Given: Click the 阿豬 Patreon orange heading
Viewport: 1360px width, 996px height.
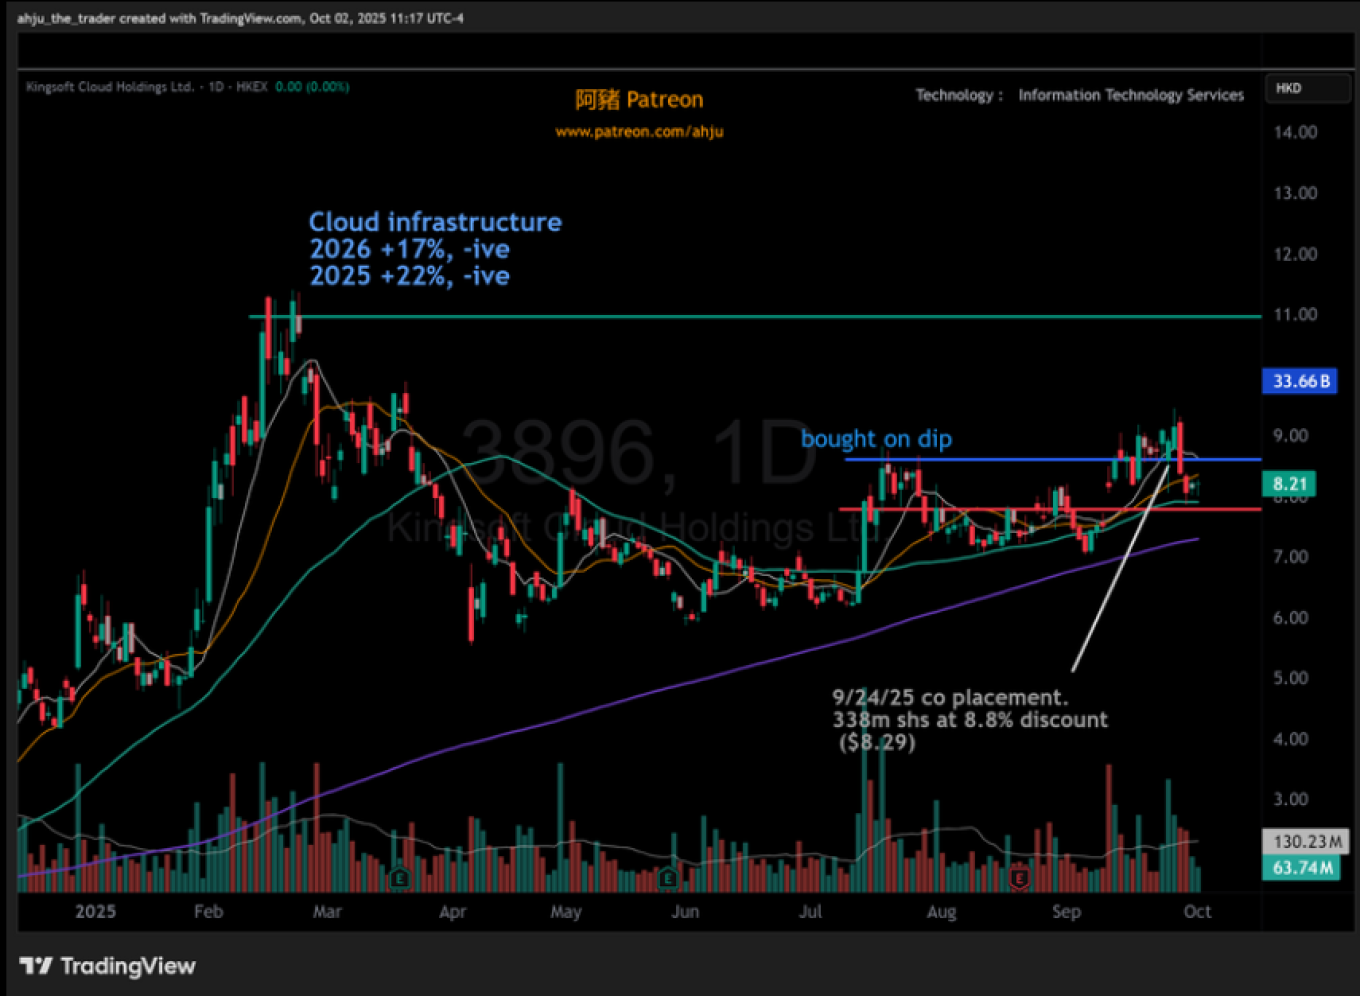Looking at the screenshot, I should click(639, 100).
